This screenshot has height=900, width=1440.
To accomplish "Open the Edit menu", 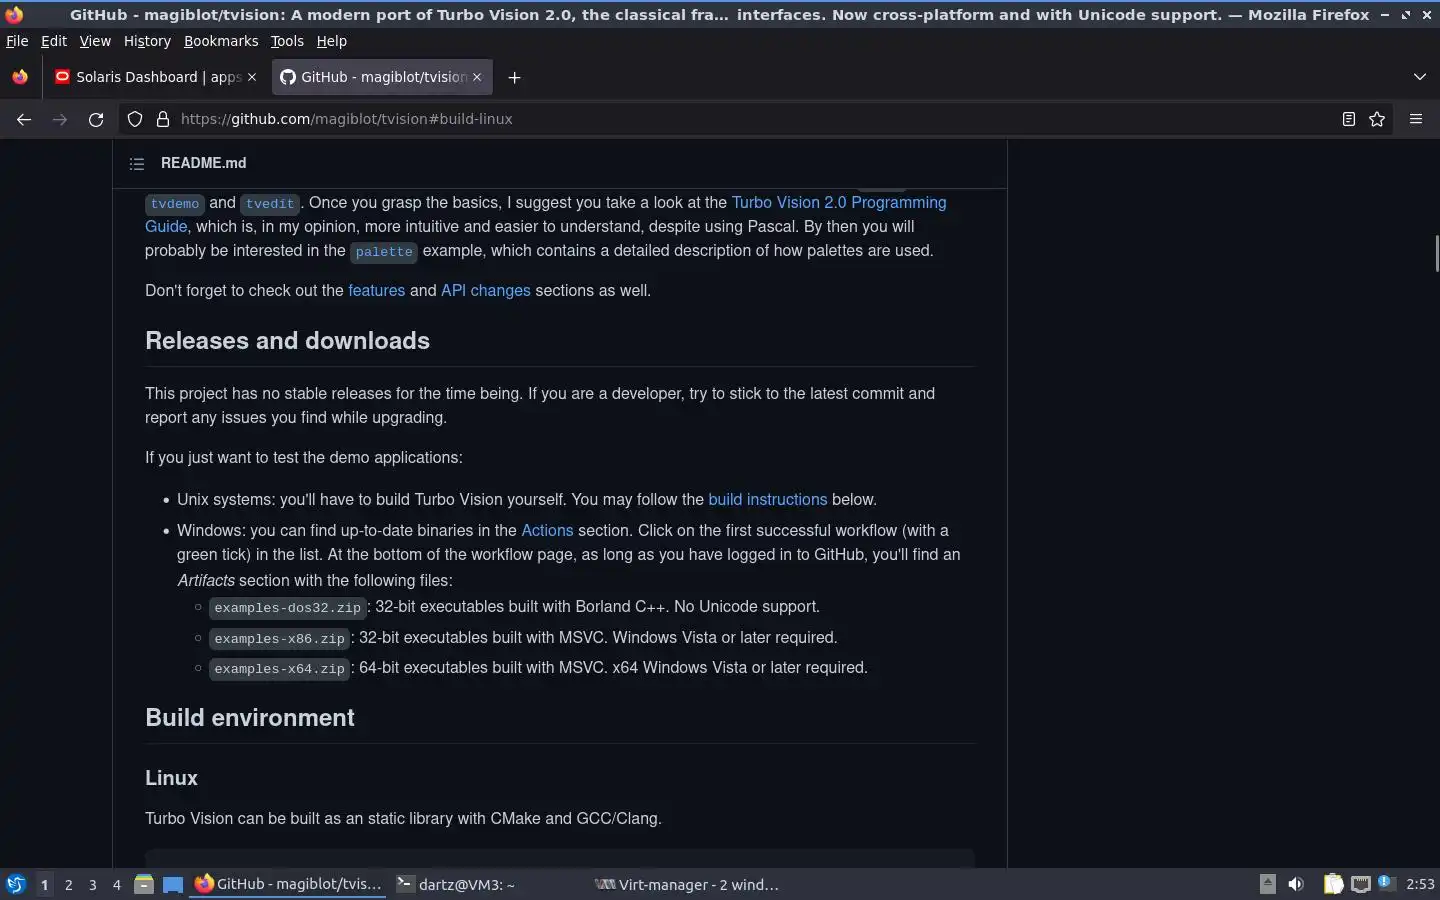I will (54, 41).
